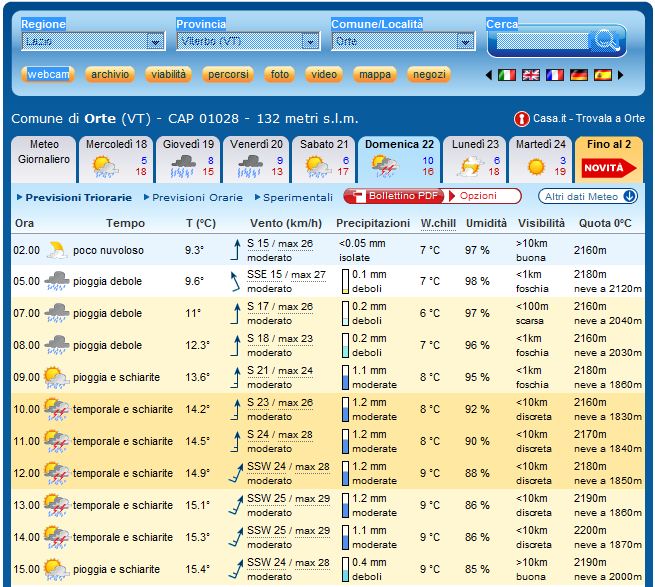Click the sun-and-rain icon at 09.00
Screen dimensions: 655x587
(x=57, y=377)
